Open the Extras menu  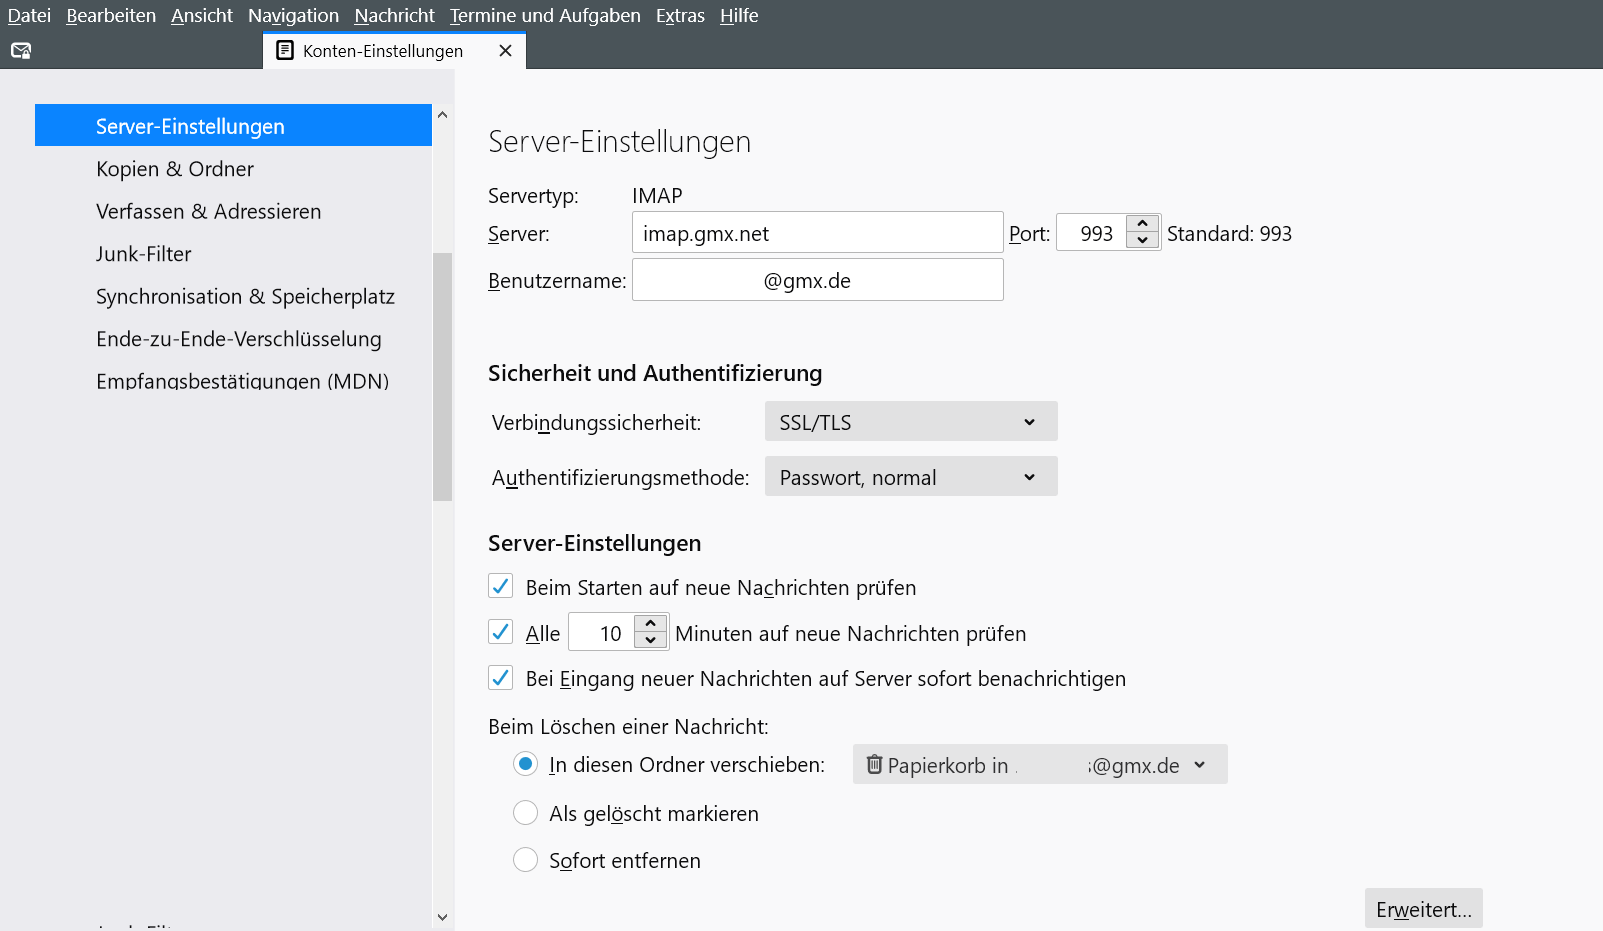coord(680,16)
